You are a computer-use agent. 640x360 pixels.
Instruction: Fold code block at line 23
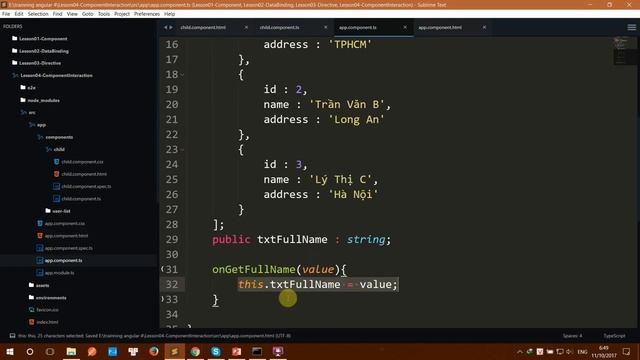coord(182,150)
